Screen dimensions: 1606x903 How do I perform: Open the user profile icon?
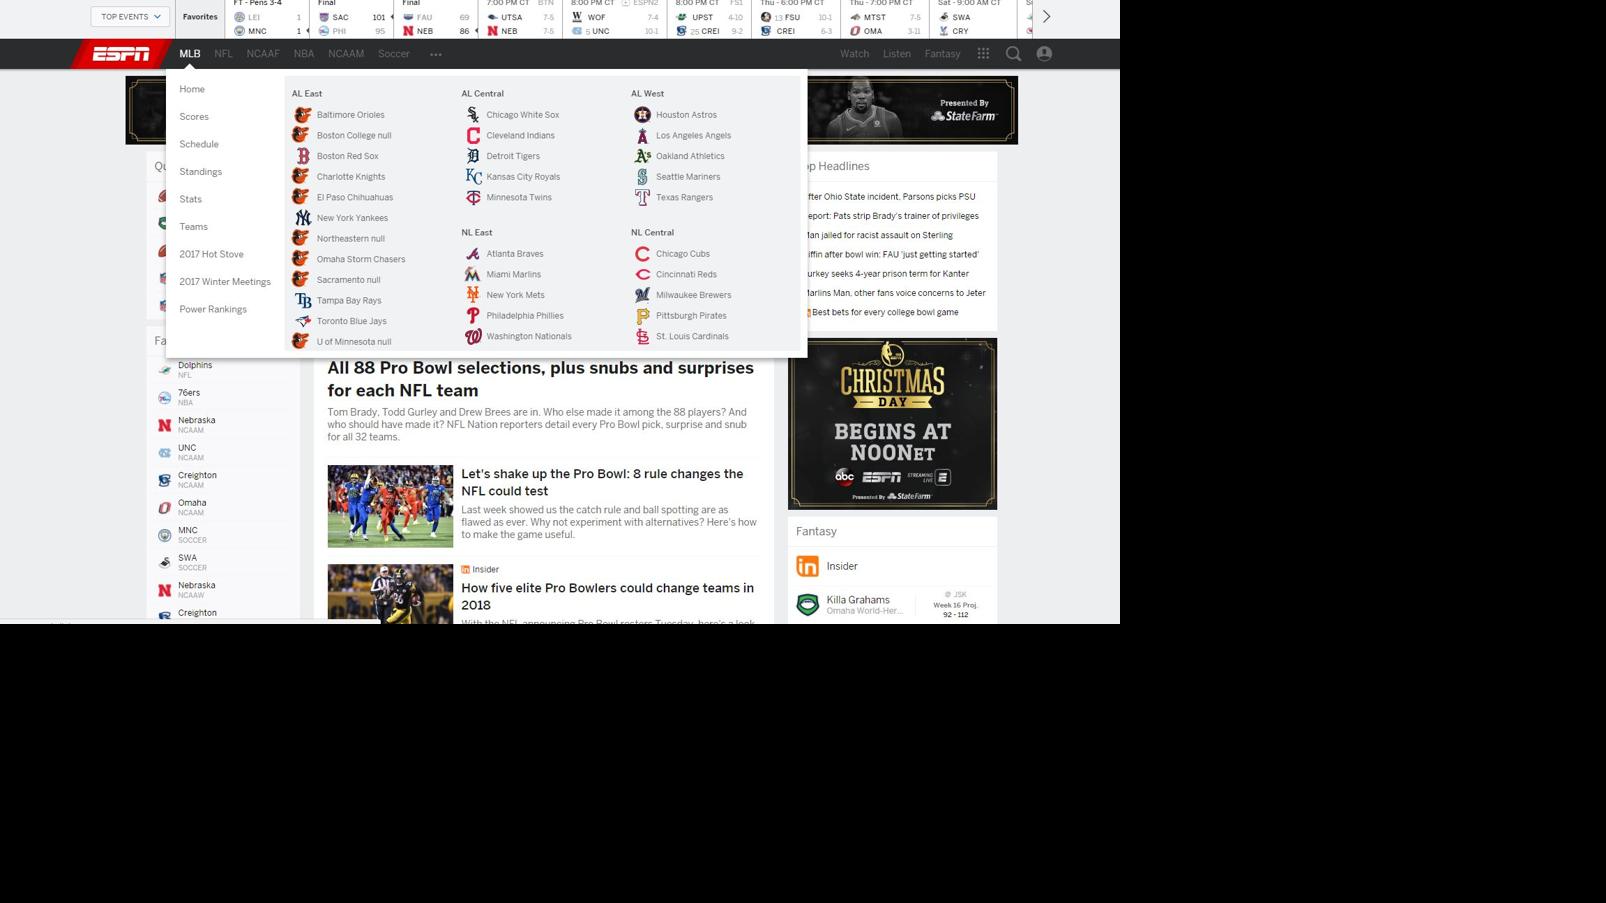pos(1044,54)
